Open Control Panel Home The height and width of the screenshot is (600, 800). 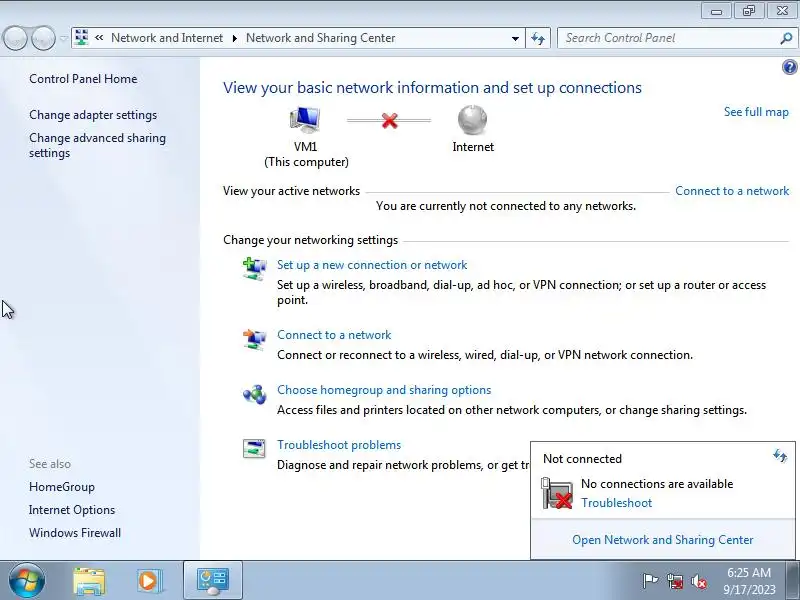coord(83,79)
